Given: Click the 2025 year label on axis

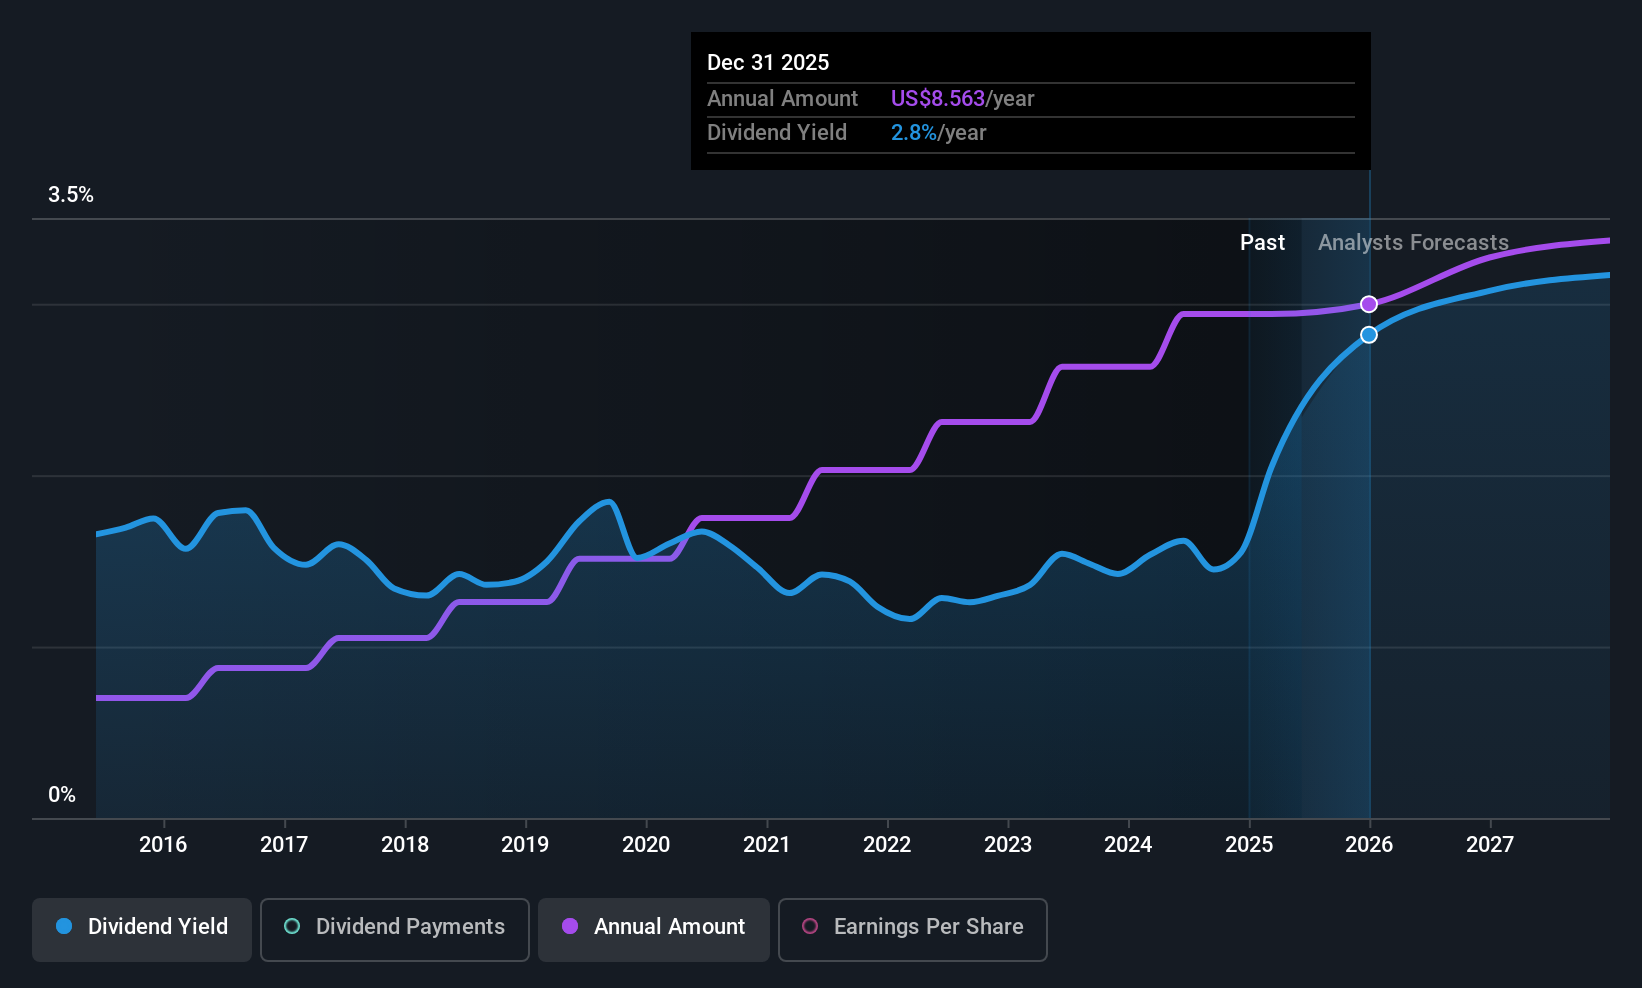Looking at the screenshot, I should pyautogui.click(x=1249, y=845).
